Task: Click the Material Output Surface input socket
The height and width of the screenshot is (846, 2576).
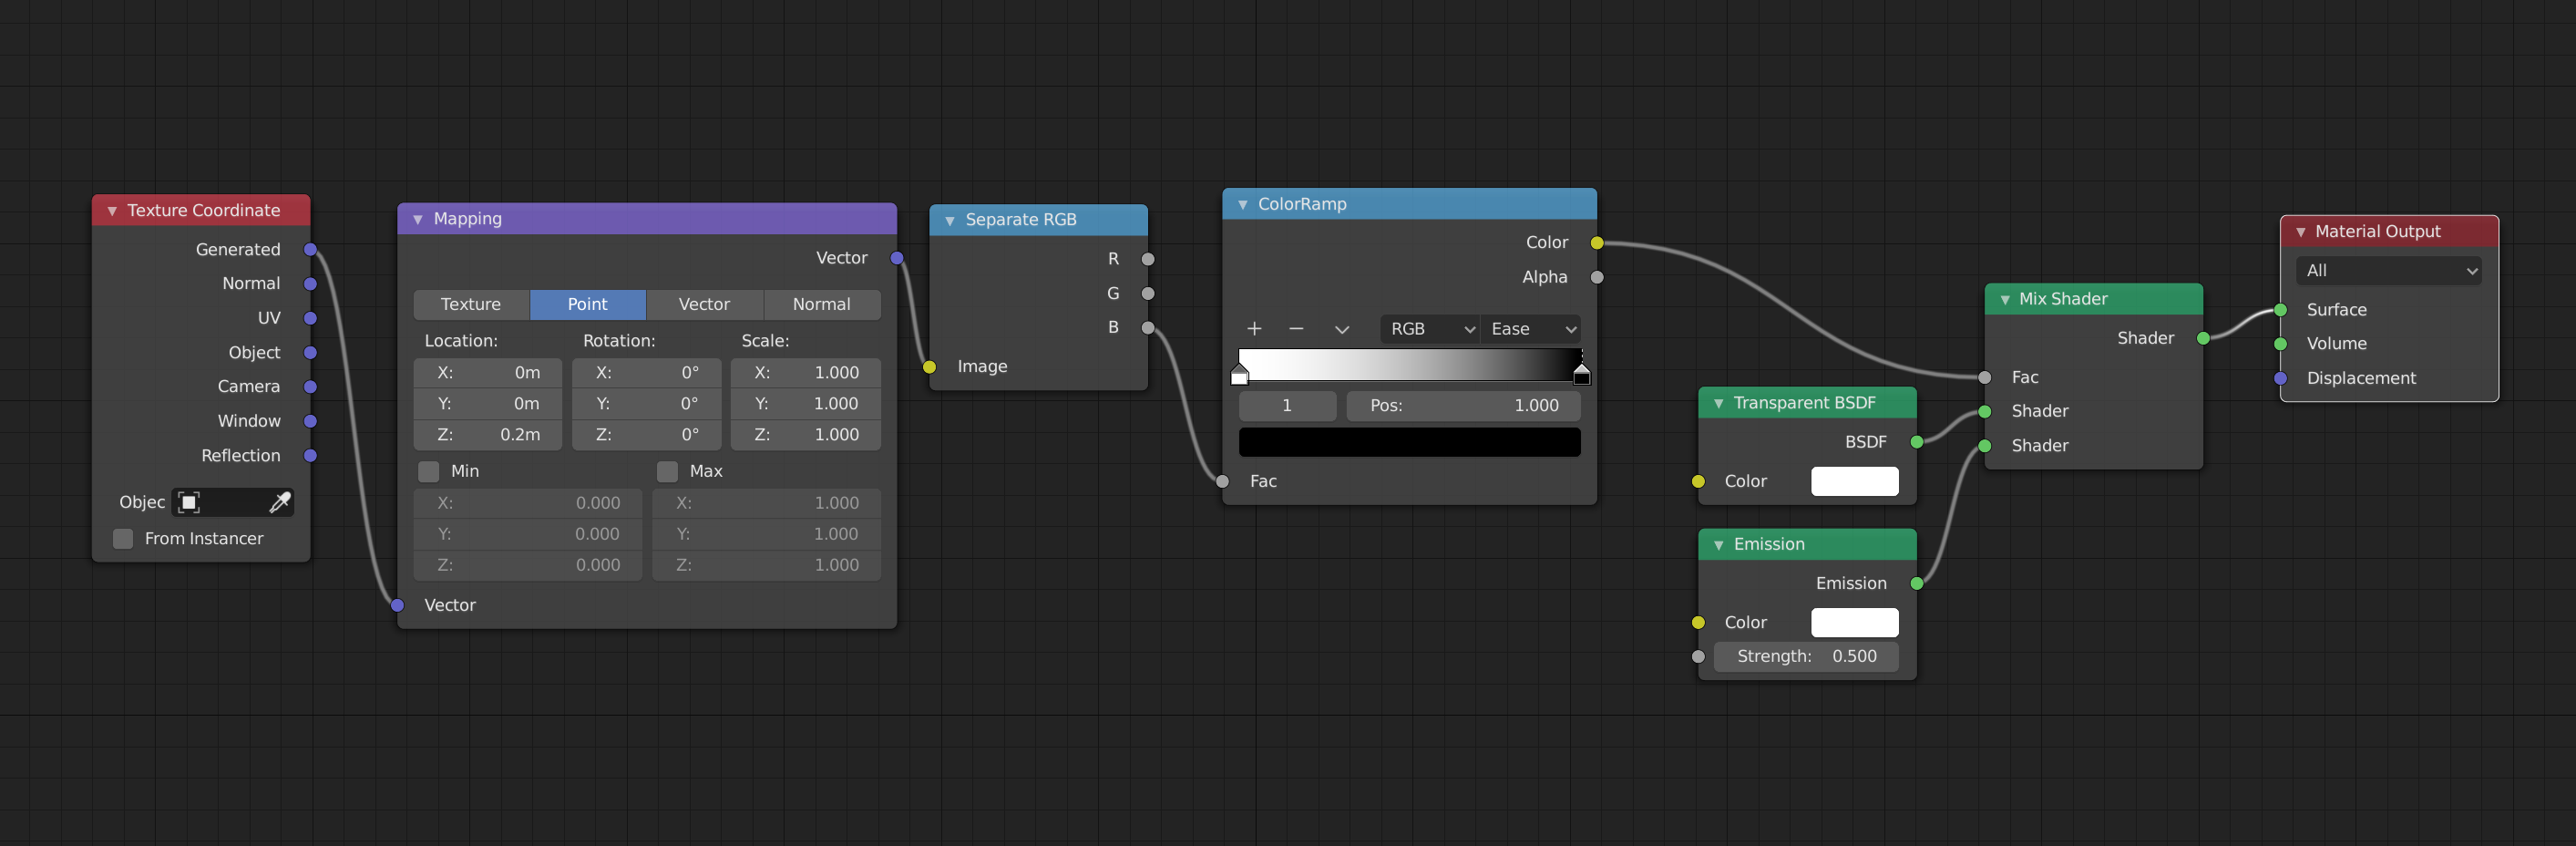Action: 2281,310
